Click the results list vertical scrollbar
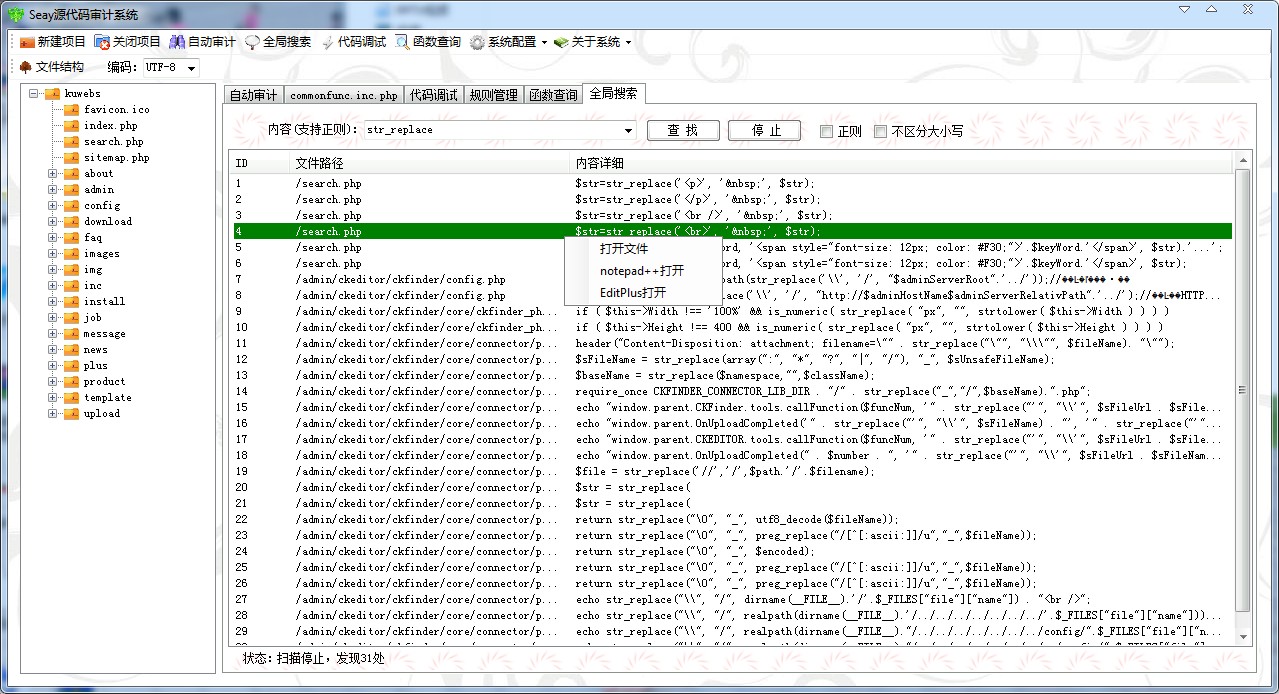 click(1242, 390)
